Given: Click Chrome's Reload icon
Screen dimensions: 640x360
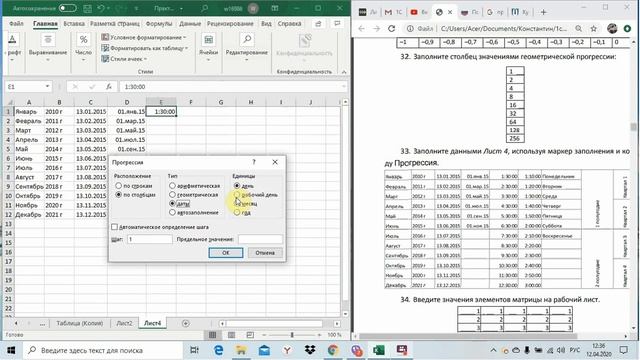Looking at the screenshot, I should pos(391,29).
